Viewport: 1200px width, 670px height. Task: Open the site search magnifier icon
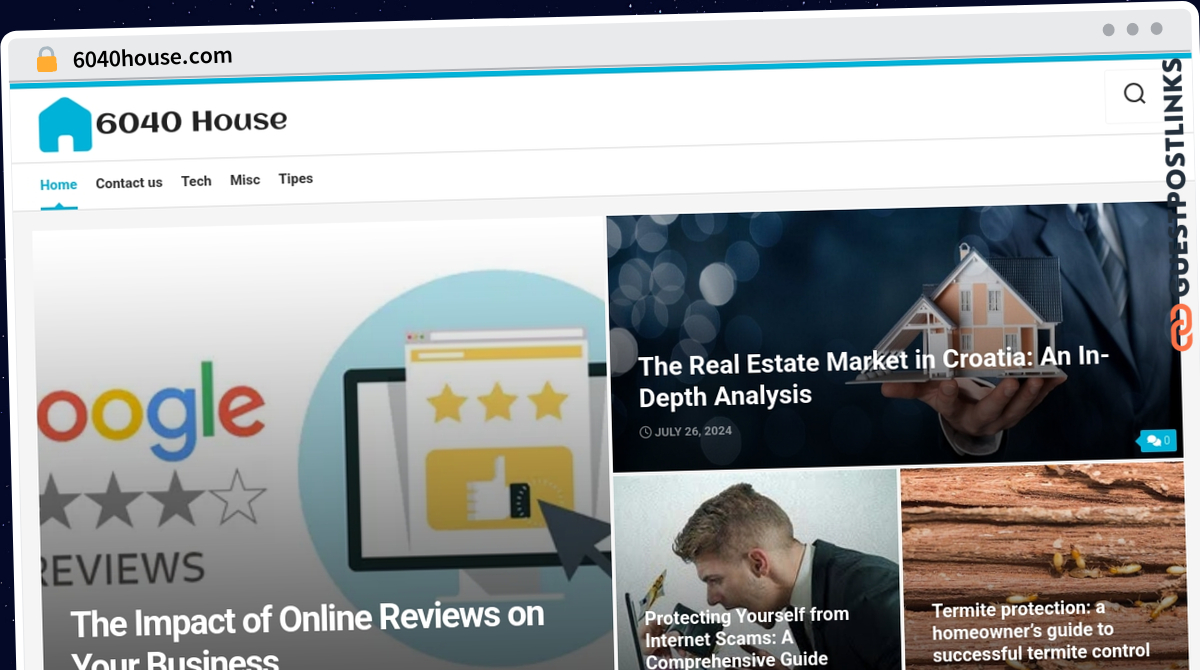click(1134, 94)
